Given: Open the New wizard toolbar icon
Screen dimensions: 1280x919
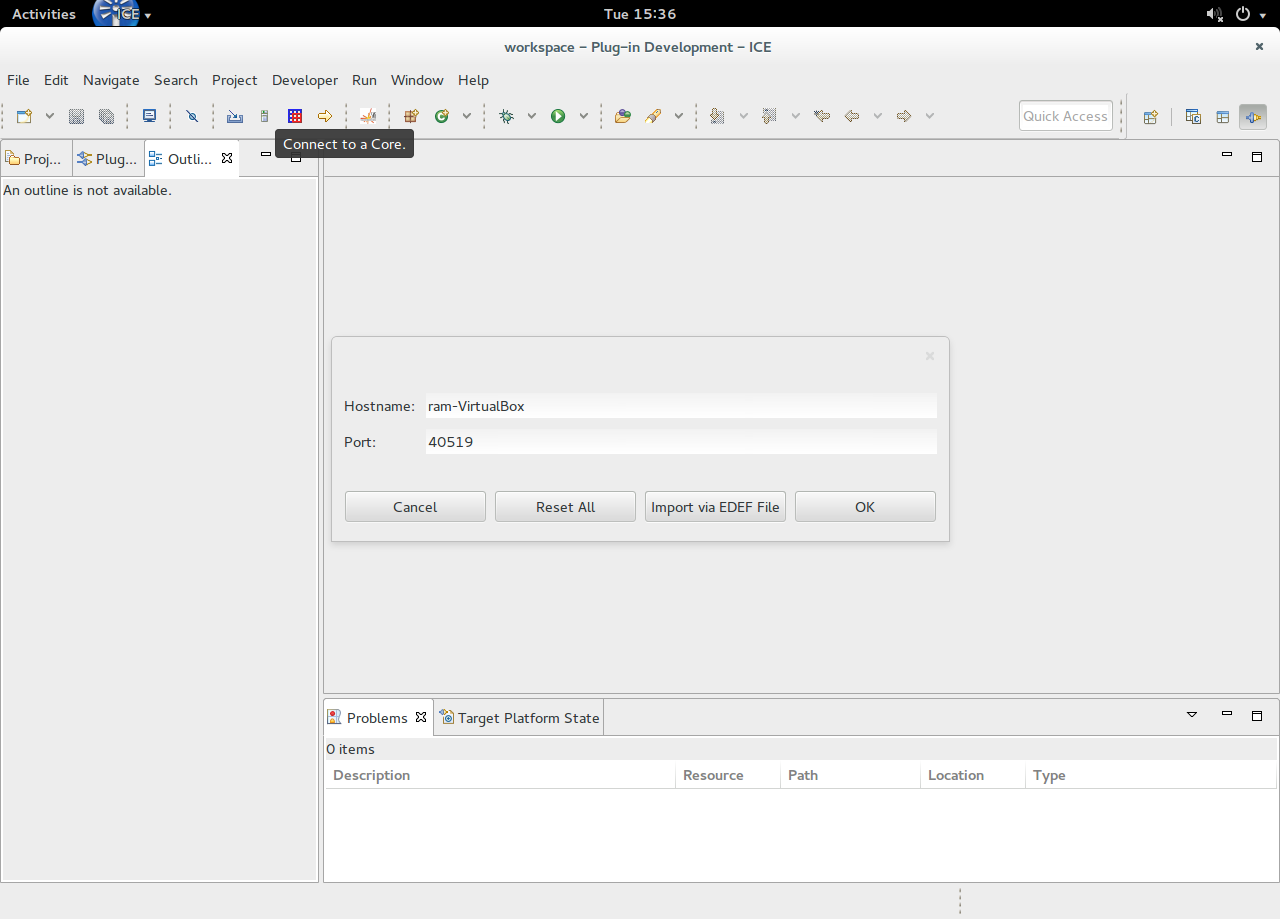Looking at the screenshot, I should click(x=25, y=116).
